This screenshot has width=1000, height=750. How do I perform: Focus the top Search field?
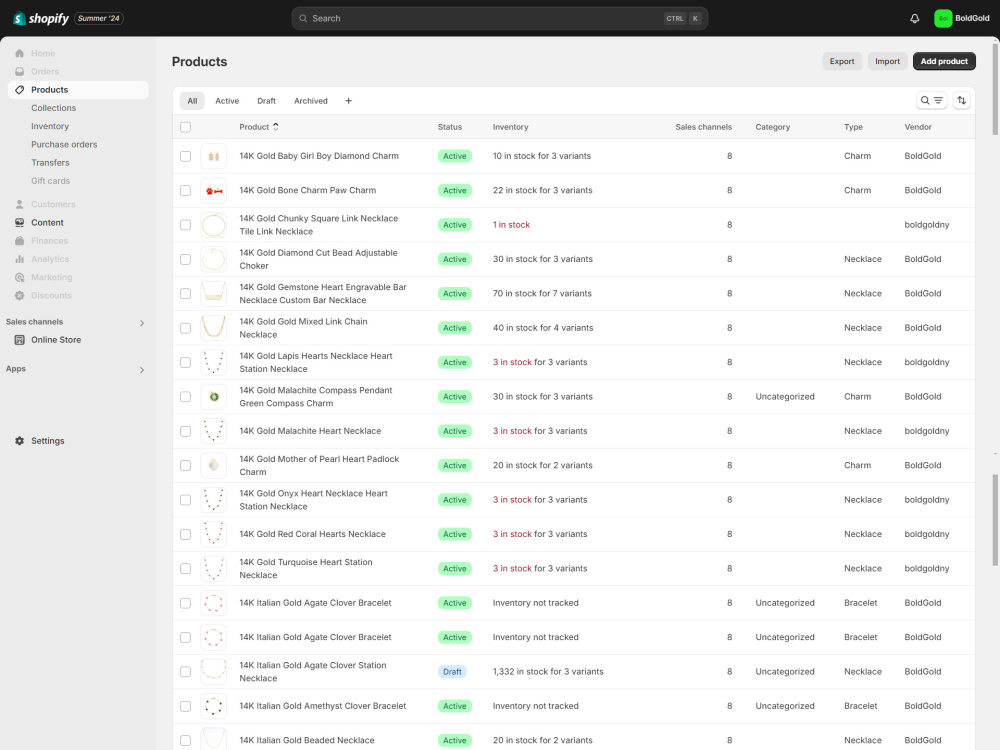(499, 18)
